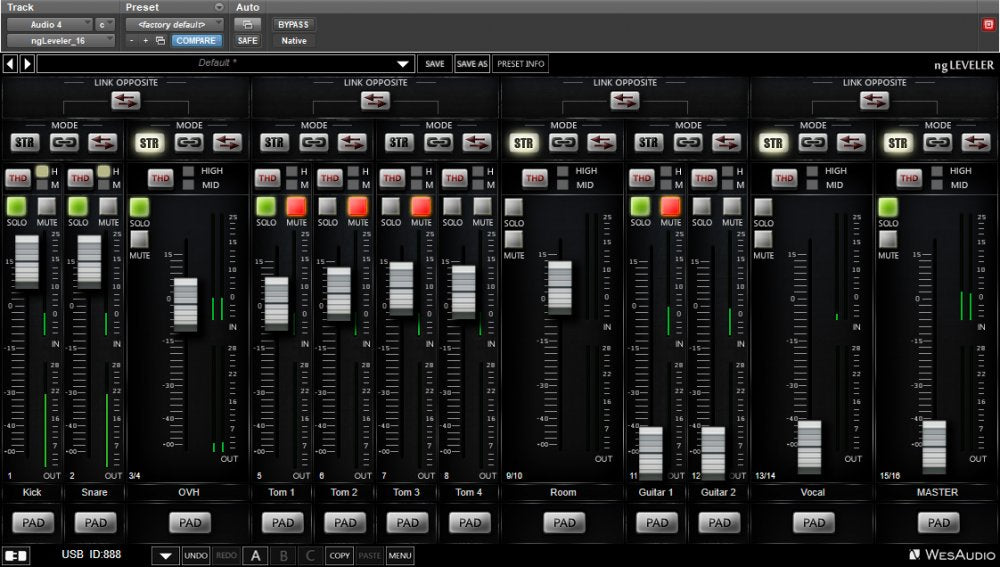Select the chain link mode icon for OVH

(189, 143)
